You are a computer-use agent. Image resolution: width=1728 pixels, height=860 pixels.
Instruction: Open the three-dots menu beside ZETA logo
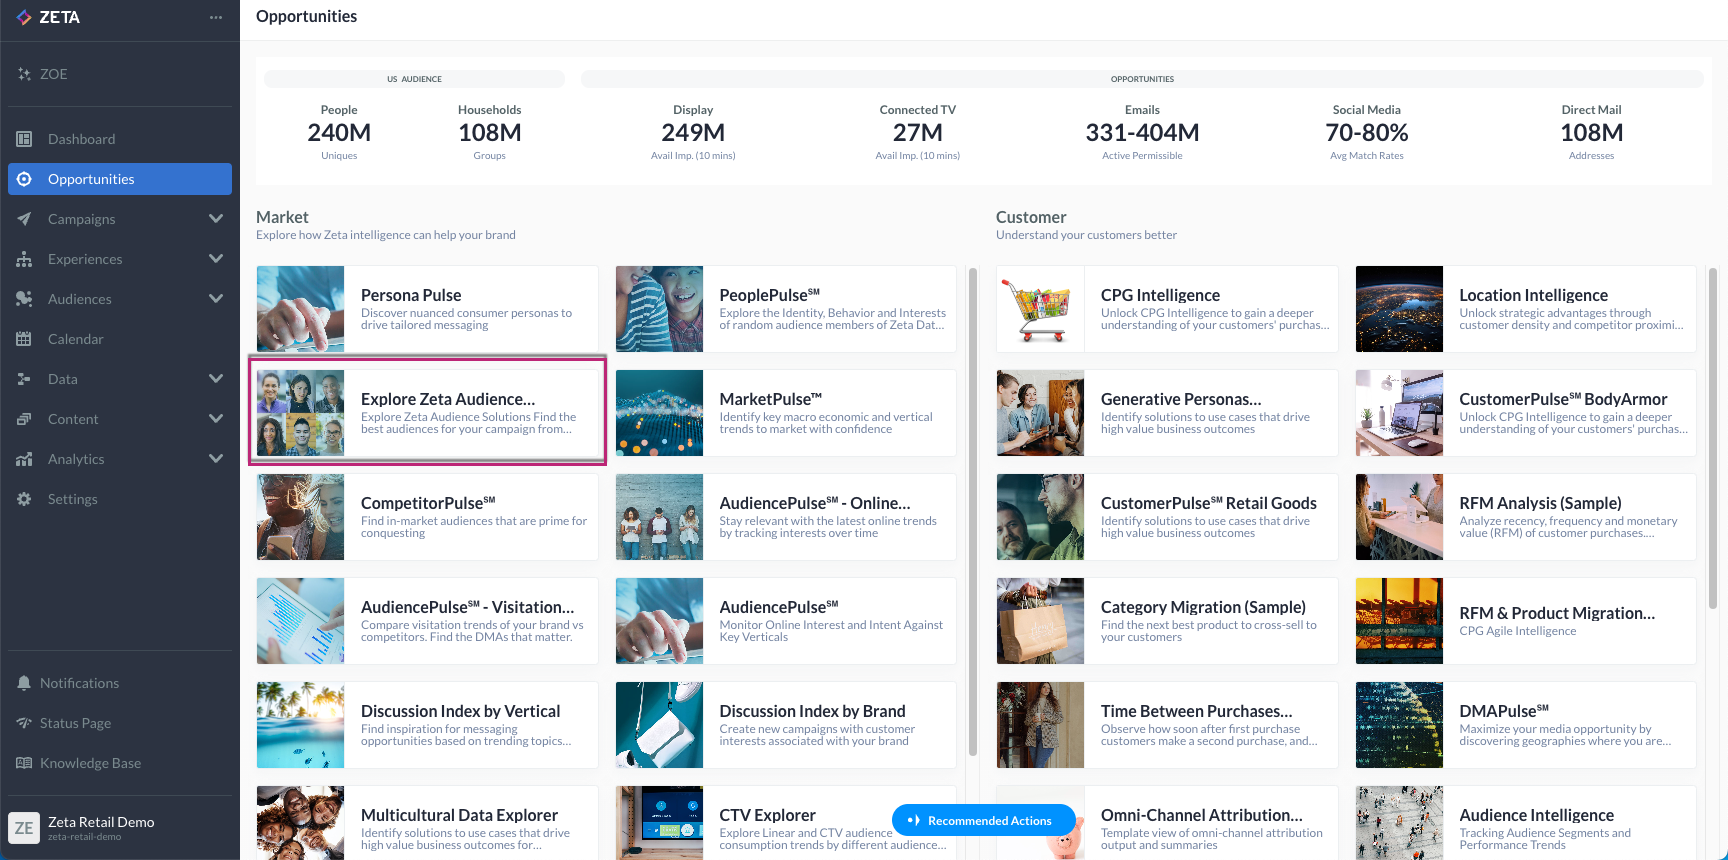pos(216,18)
